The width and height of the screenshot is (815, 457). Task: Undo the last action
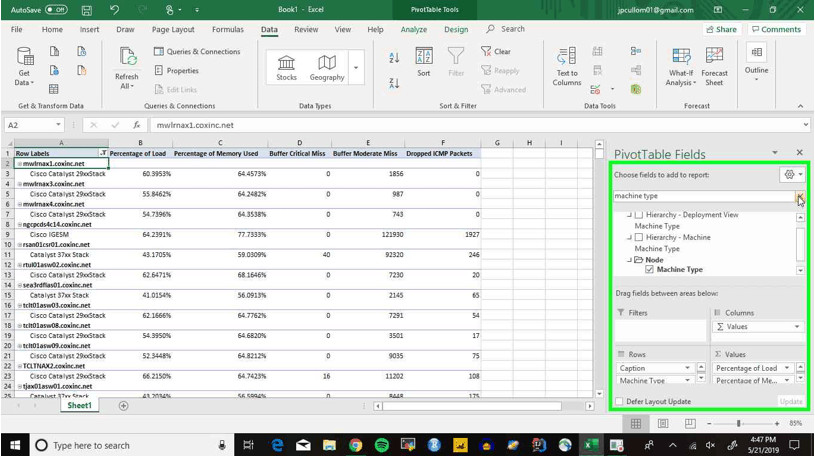pyautogui.click(x=114, y=10)
